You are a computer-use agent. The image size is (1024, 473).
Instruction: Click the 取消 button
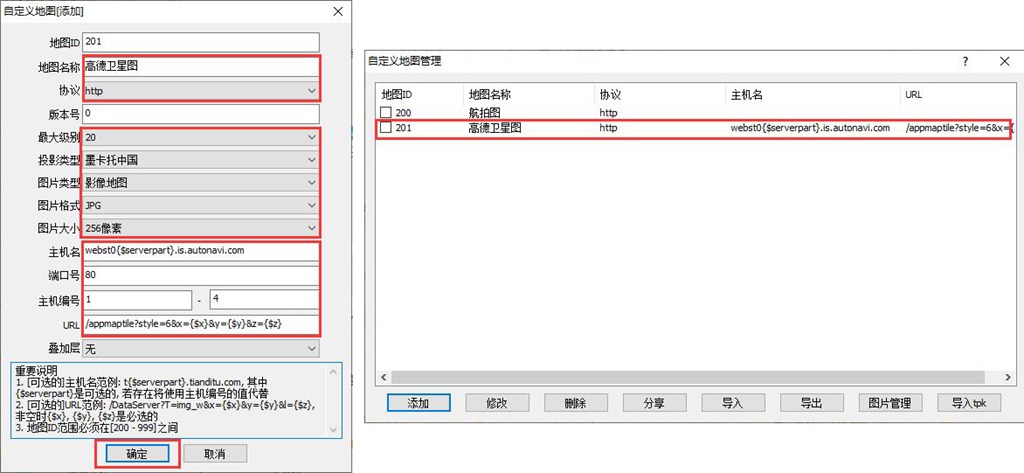(215, 453)
